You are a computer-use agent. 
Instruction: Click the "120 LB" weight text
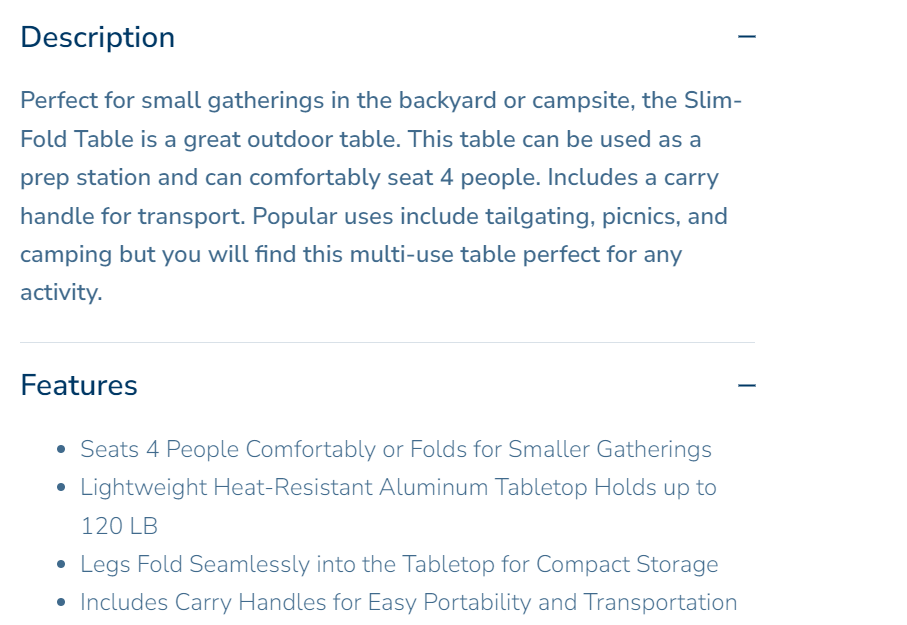(x=119, y=526)
